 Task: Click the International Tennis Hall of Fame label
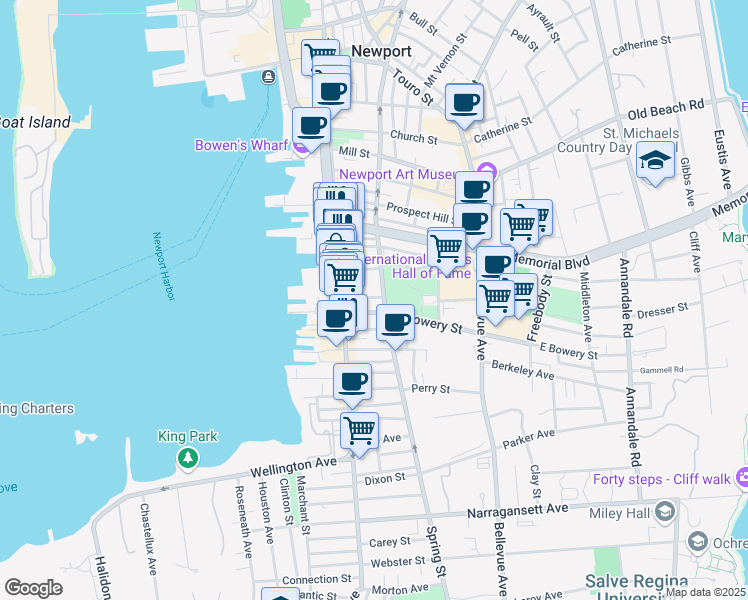tap(420, 266)
